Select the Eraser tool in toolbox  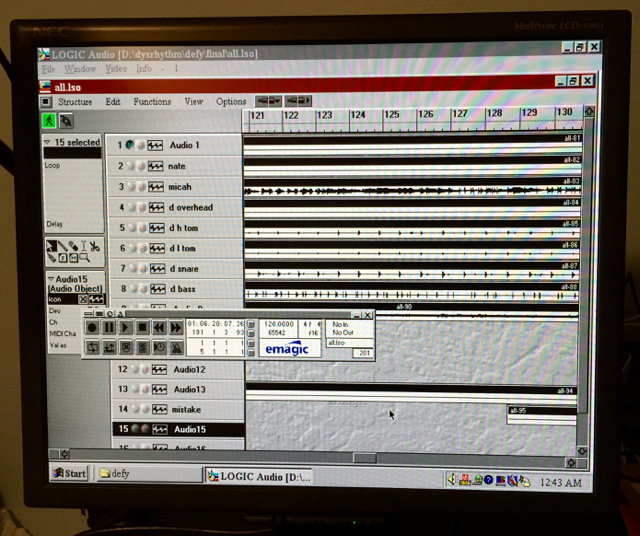[x=73, y=246]
